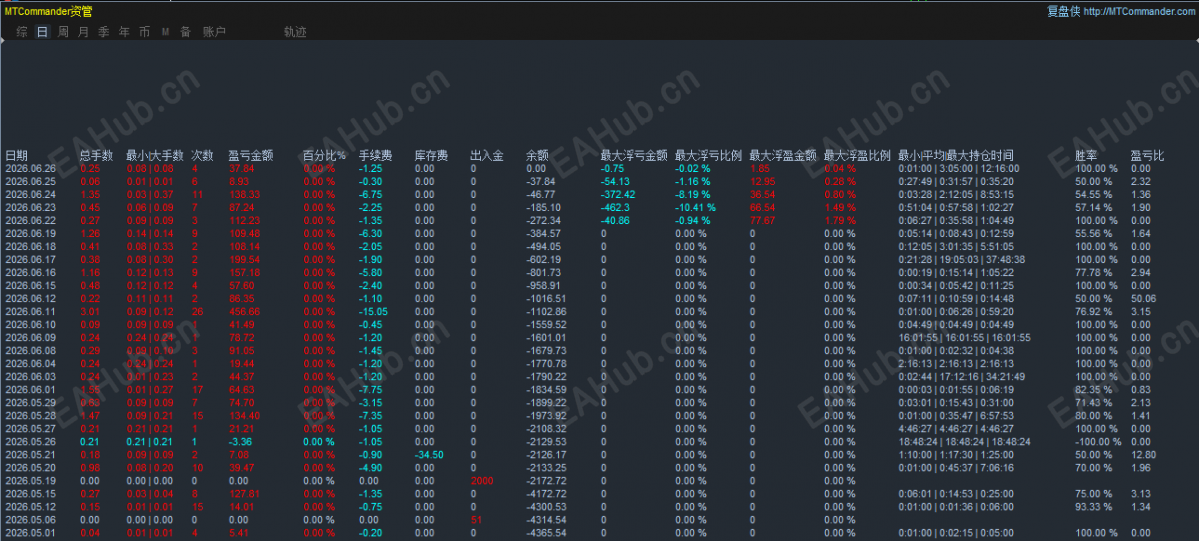Click the 最大浮盈金额 column header
The width and height of the screenshot is (1199, 541).
[x=784, y=155]
